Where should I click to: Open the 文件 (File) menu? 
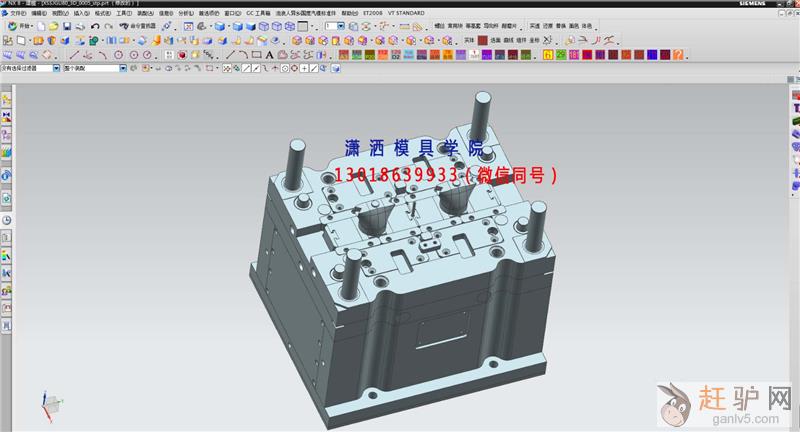(x=16, y=13)
